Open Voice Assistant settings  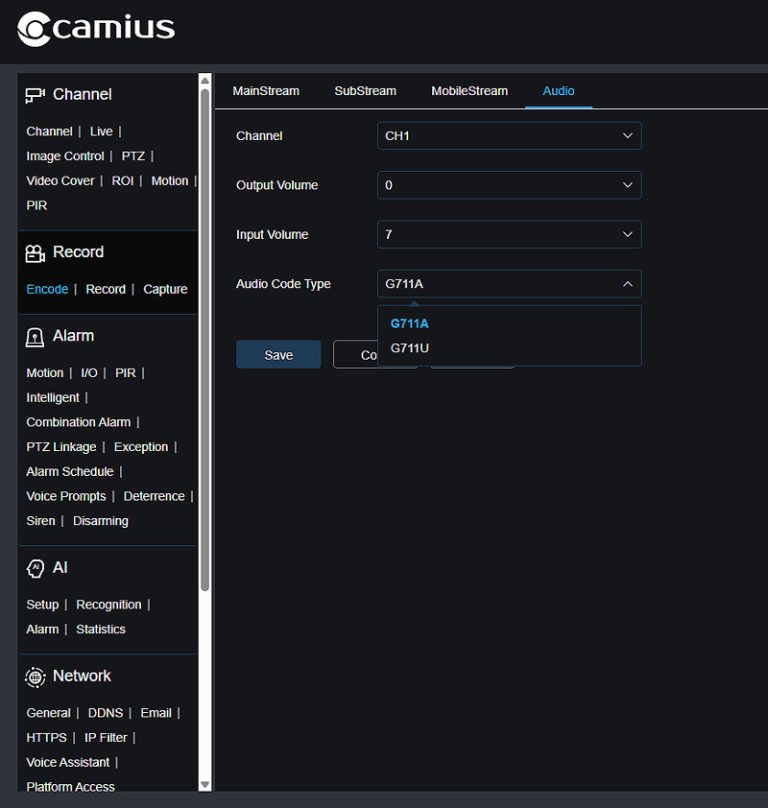point(68,762)
